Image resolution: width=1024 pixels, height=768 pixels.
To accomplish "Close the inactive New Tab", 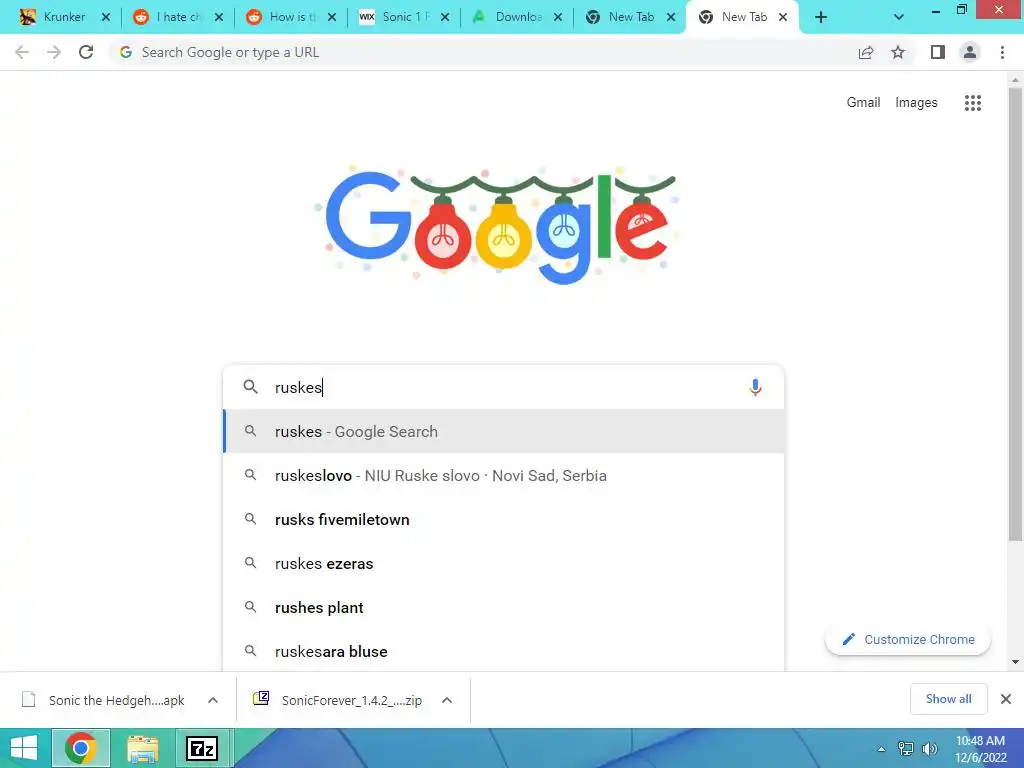I will [x=671, y=18].
